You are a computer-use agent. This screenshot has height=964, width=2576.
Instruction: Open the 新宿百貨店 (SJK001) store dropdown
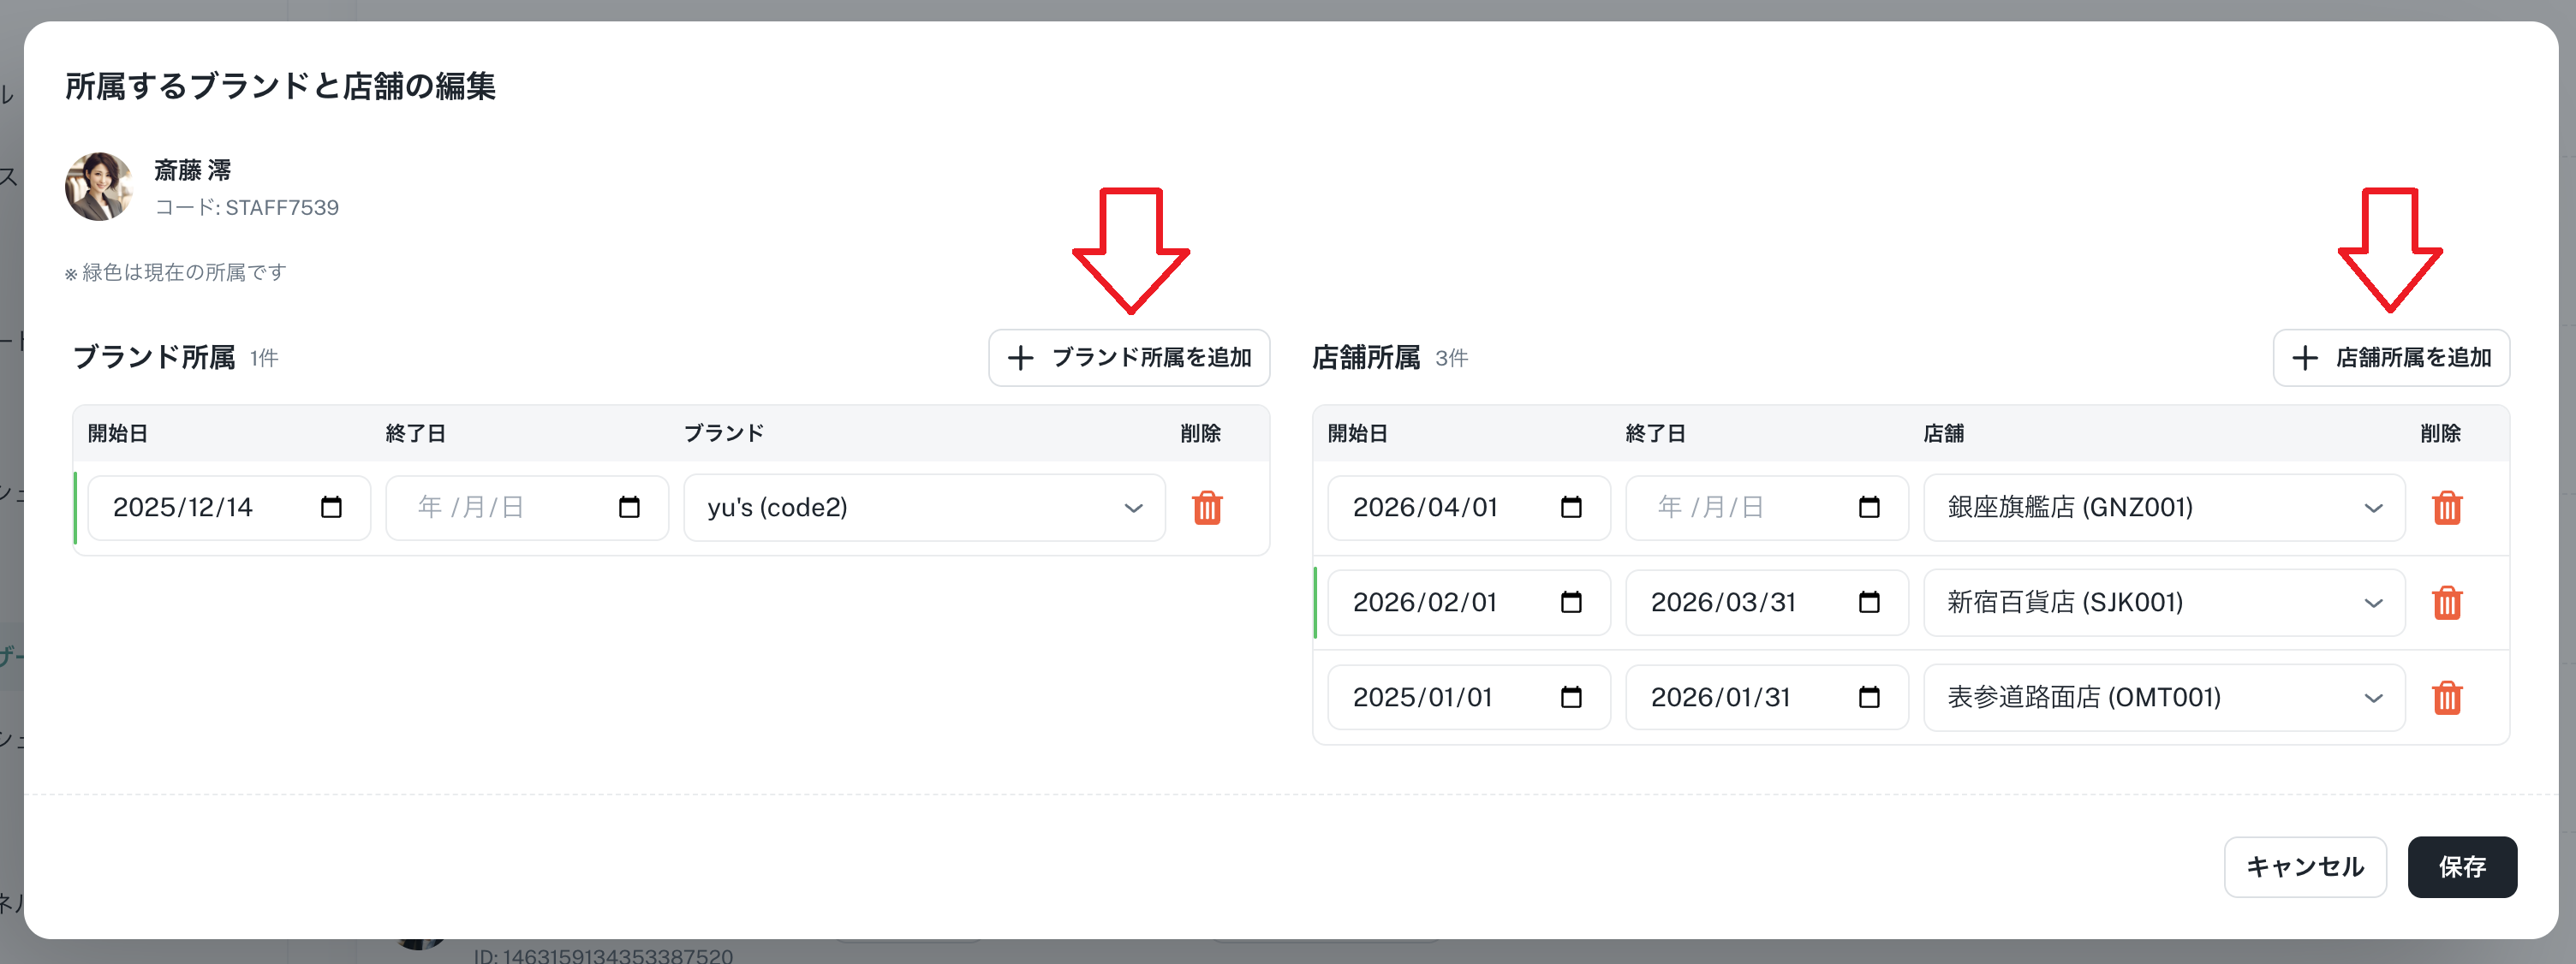click(x=2163, y=603)
